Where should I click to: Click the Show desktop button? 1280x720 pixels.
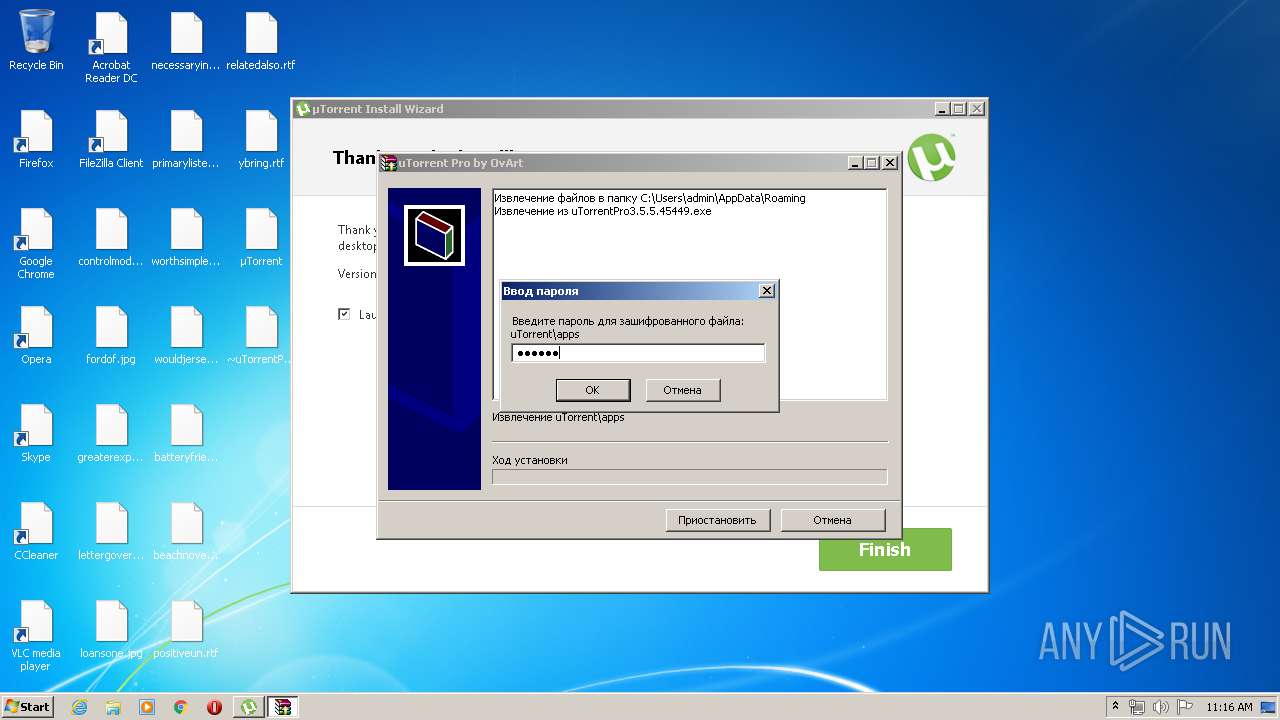(x=1270, y=707)
